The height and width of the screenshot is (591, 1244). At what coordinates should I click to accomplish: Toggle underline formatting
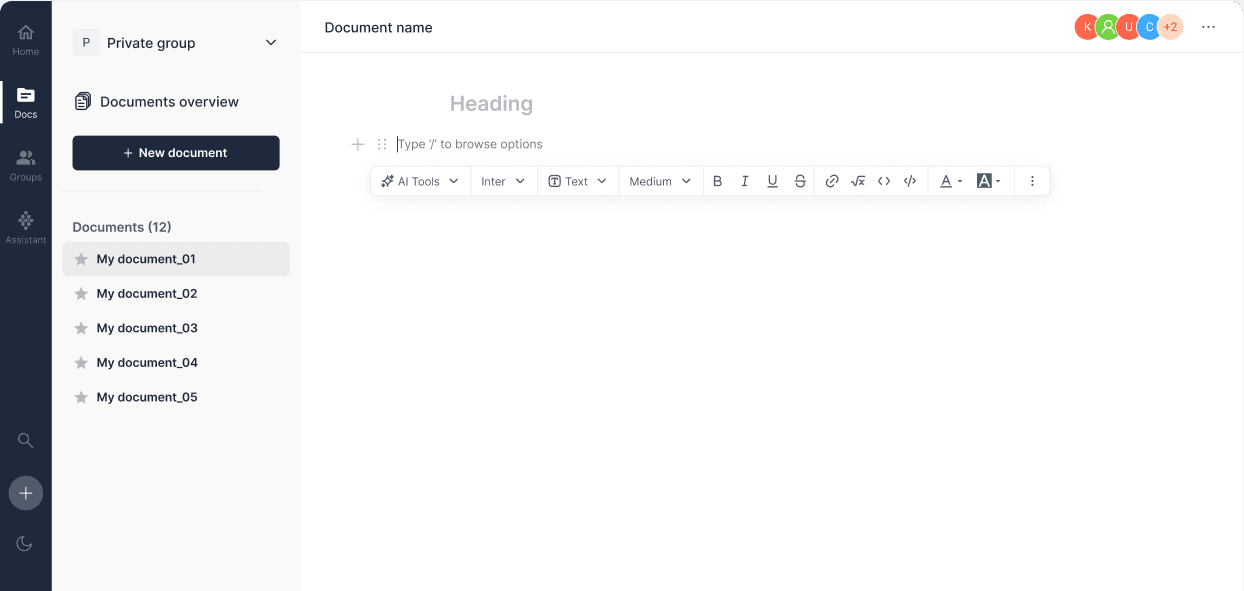[772, 181]
